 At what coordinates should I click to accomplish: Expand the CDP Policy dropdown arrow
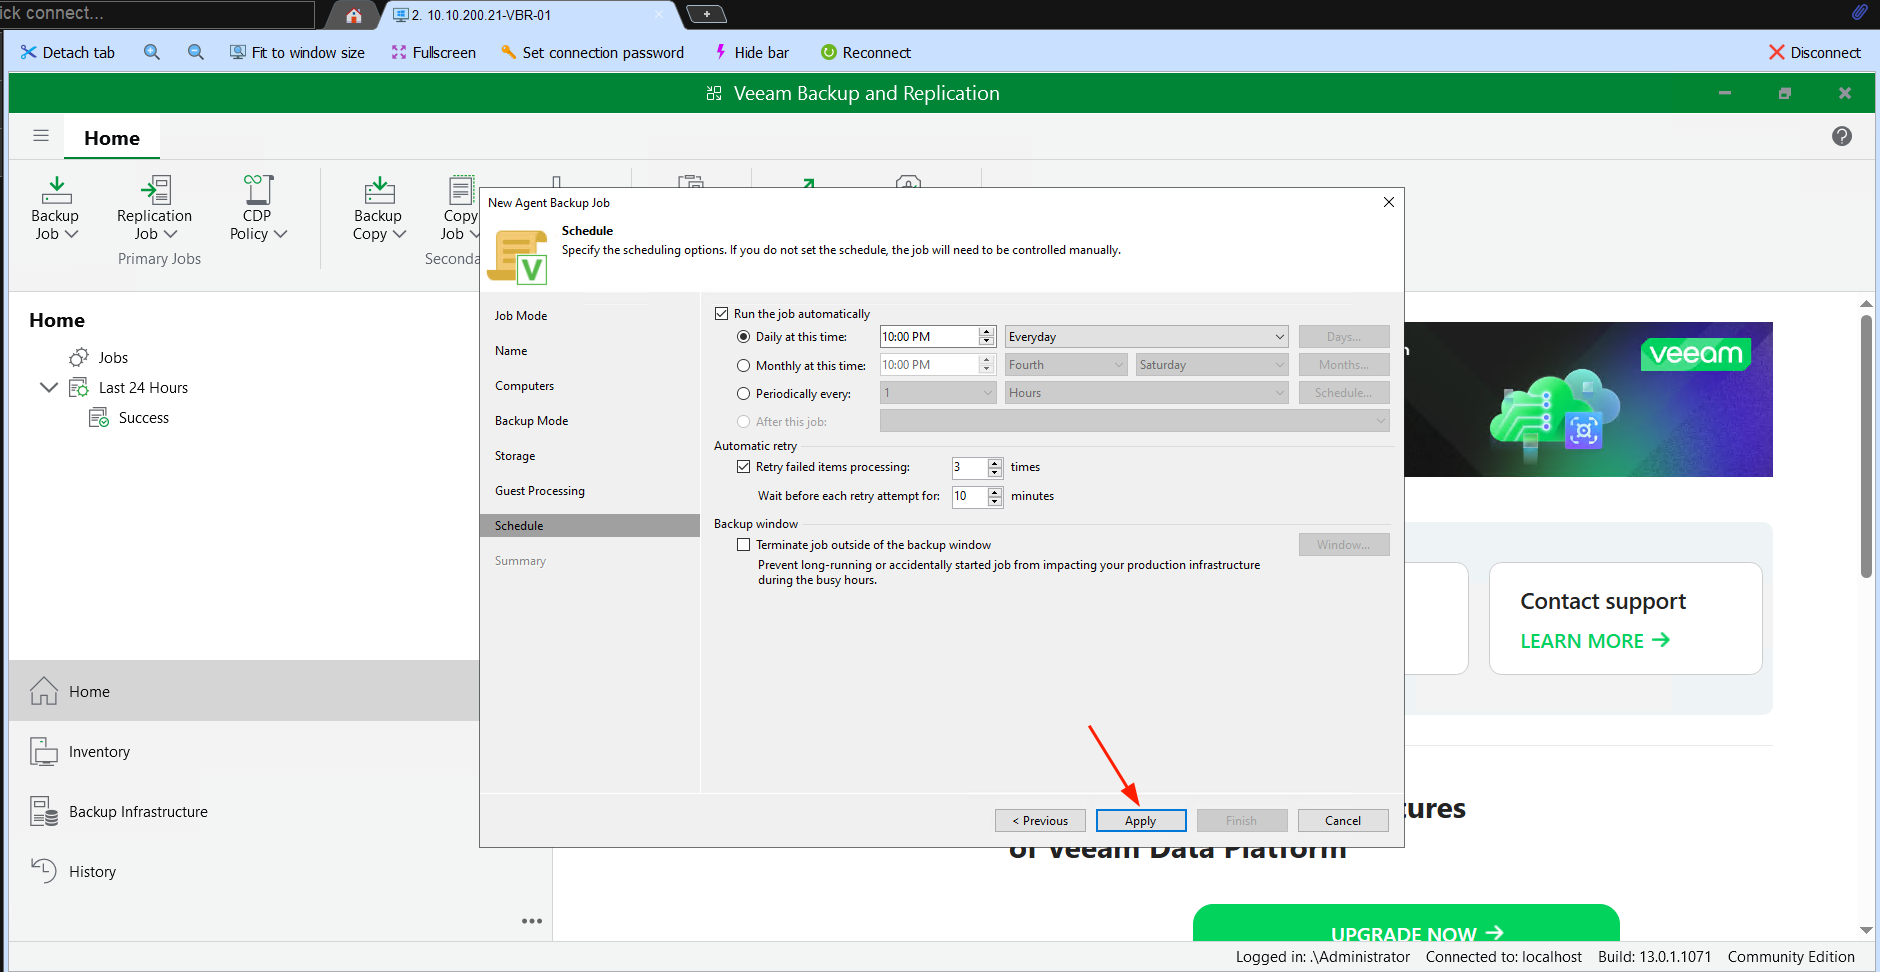tap(280, 234)
